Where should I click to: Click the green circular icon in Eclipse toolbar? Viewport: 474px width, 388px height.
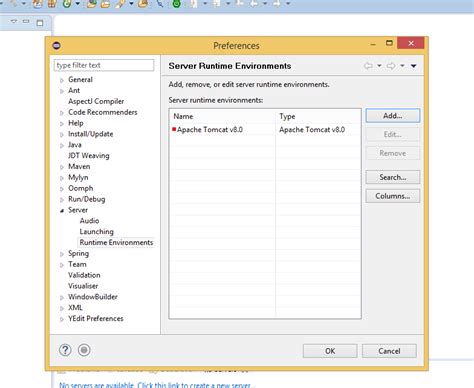[x=177, y=4]
